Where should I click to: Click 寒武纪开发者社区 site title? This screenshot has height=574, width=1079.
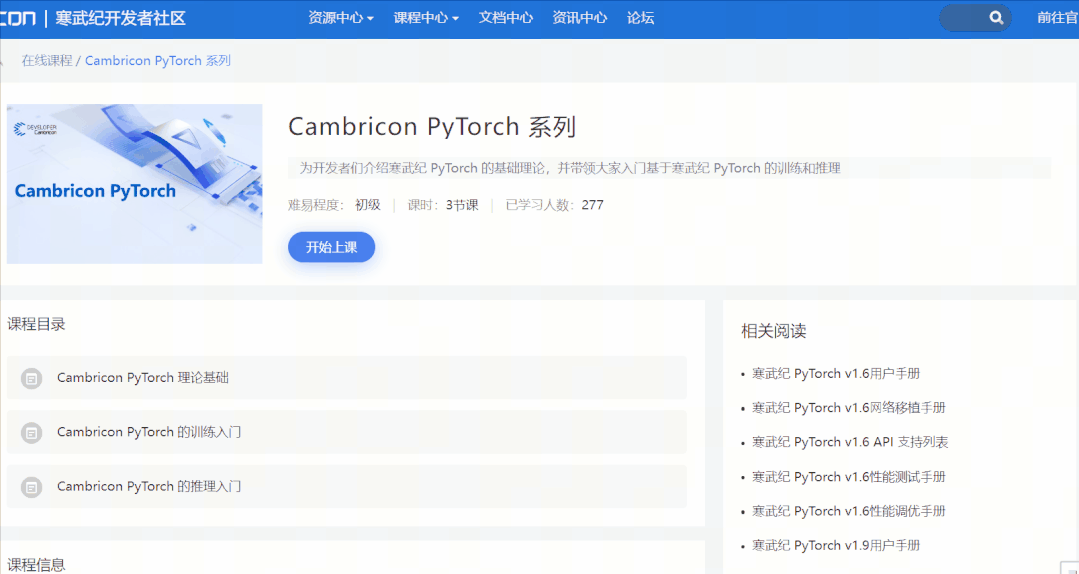[120, 18]
